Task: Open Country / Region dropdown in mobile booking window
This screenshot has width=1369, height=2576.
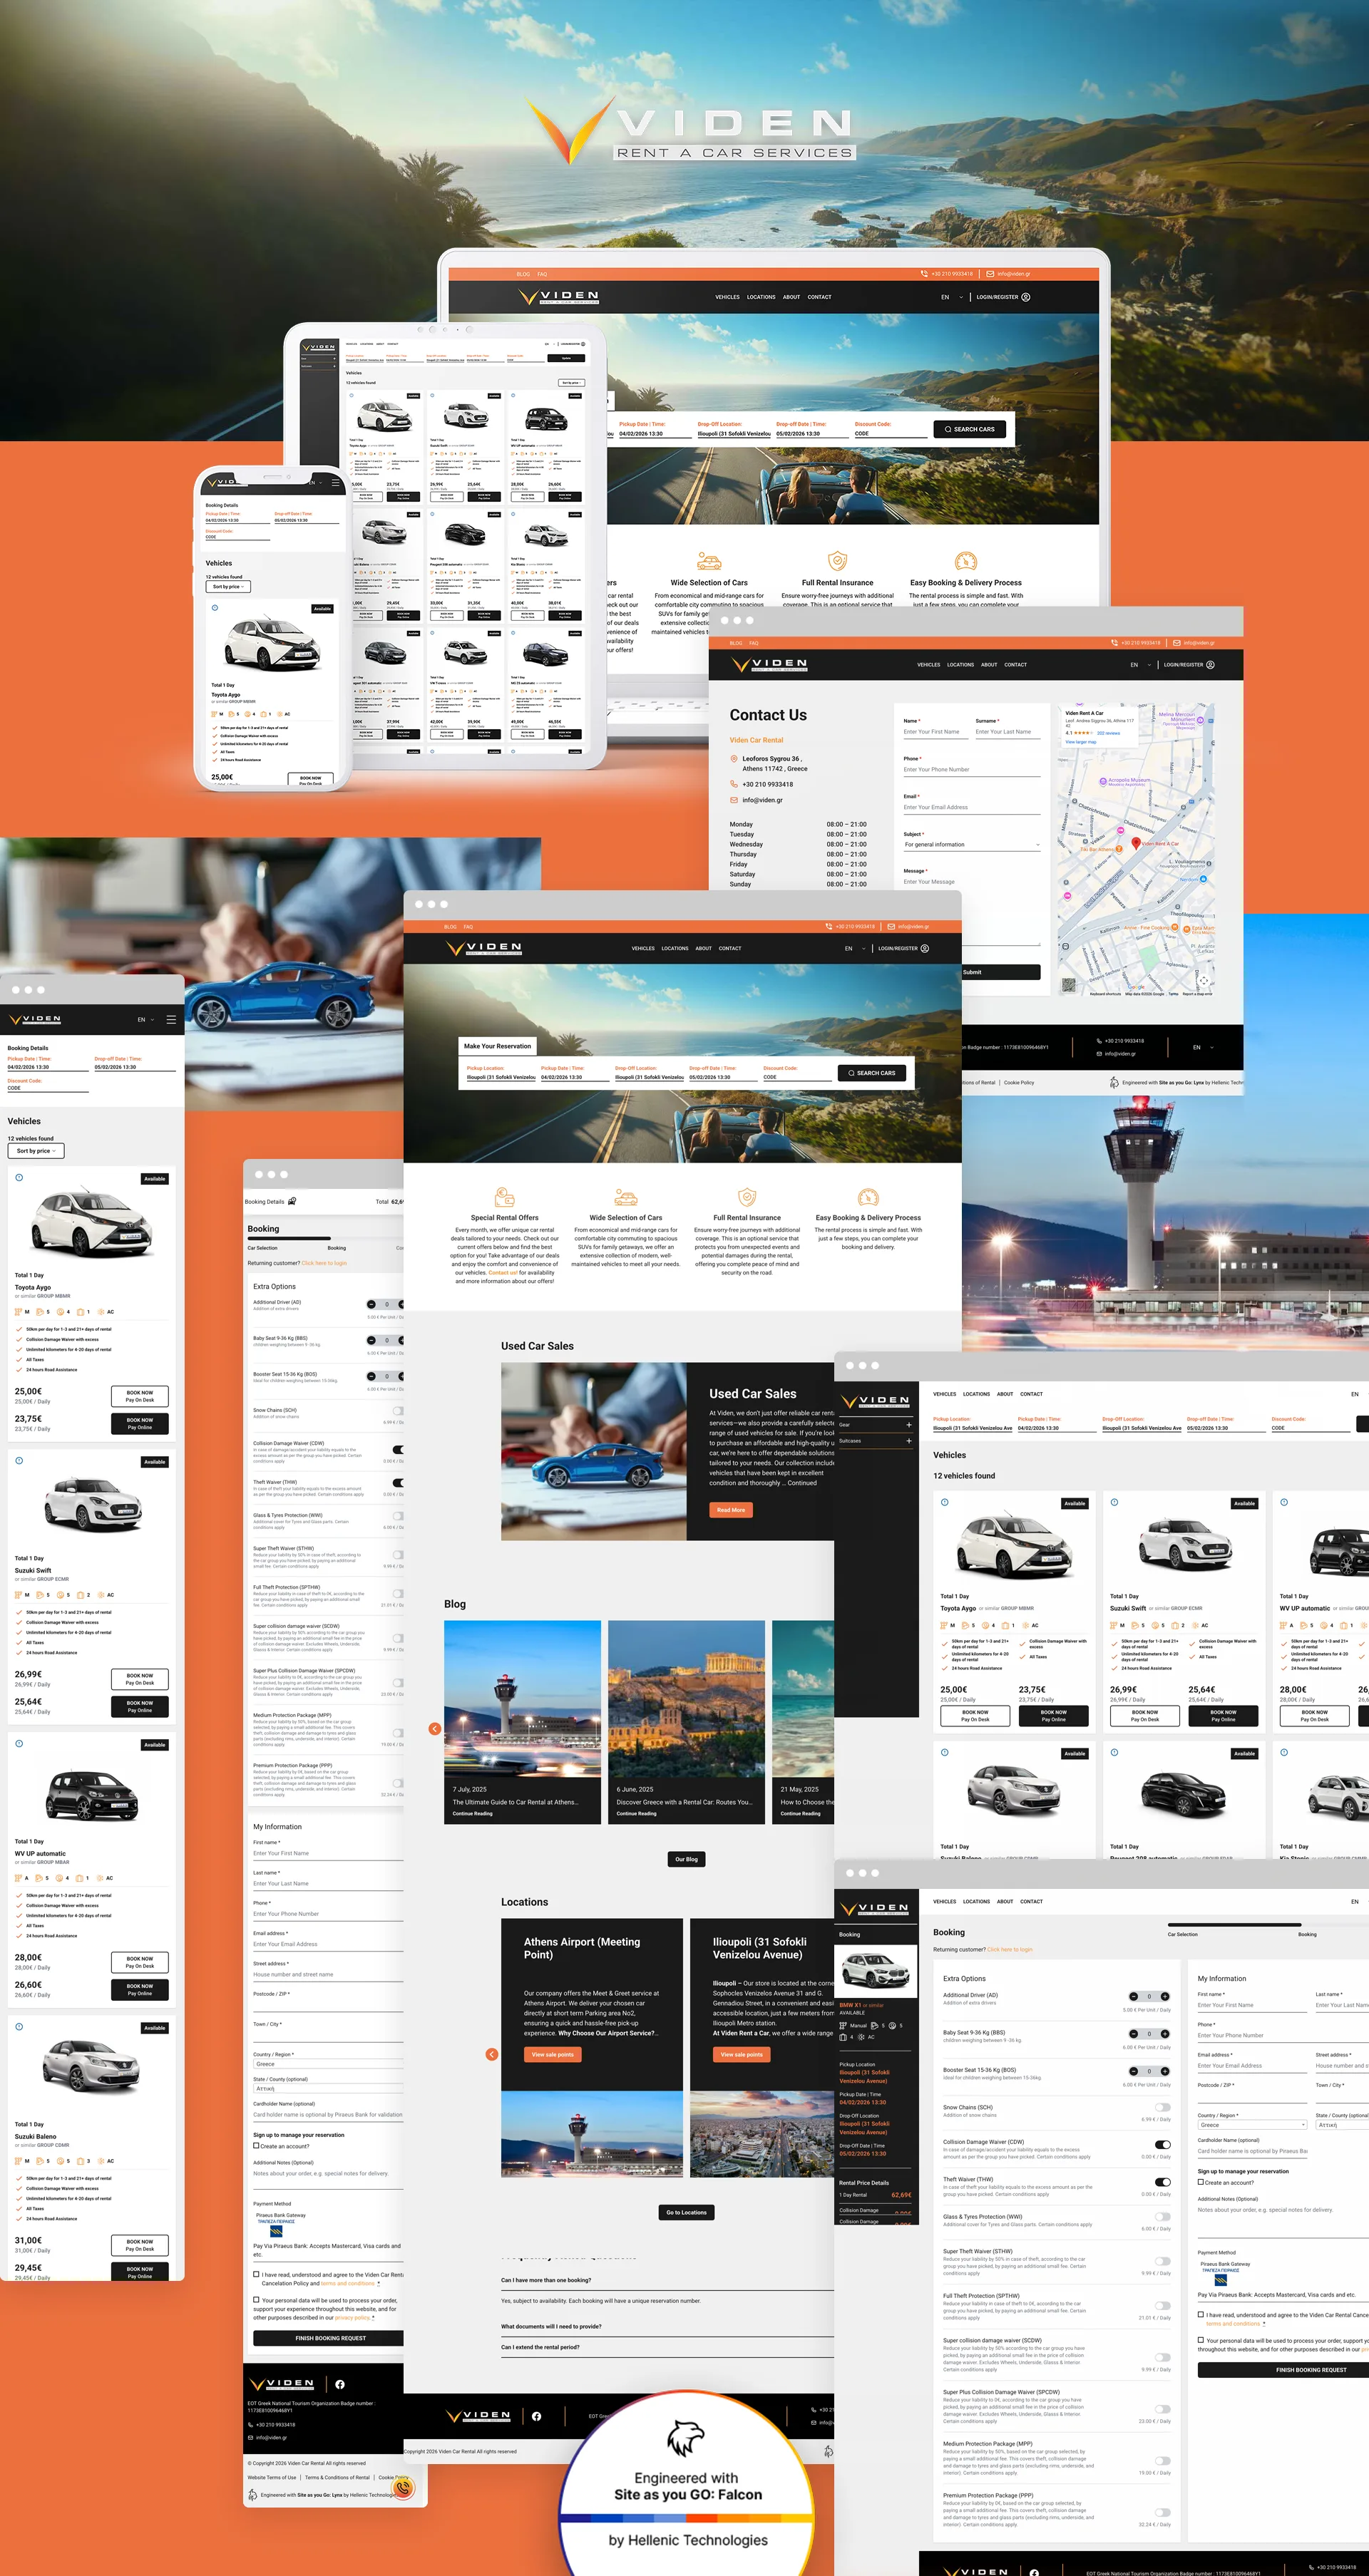Action: (328, 2064)
